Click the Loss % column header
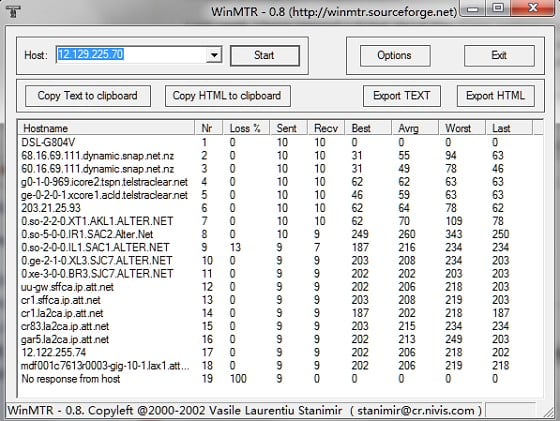The height and width of the screenshot is (421, 560). (246, 128)
